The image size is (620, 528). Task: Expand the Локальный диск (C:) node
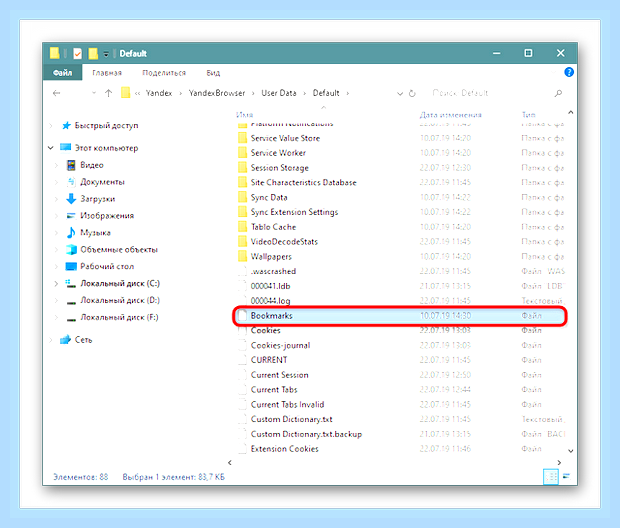coord(56,283)
